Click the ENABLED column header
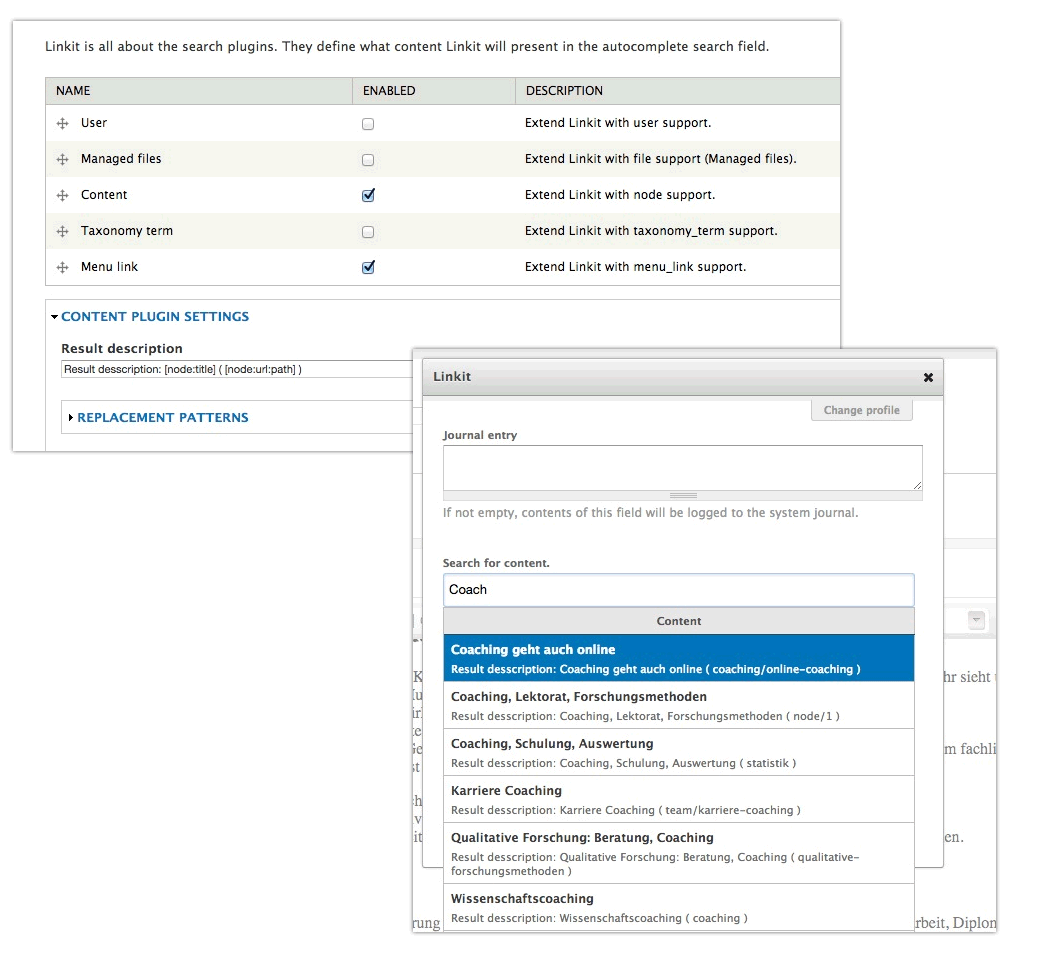This screenshot has height=965, width=1045. [x=434, y=91]
